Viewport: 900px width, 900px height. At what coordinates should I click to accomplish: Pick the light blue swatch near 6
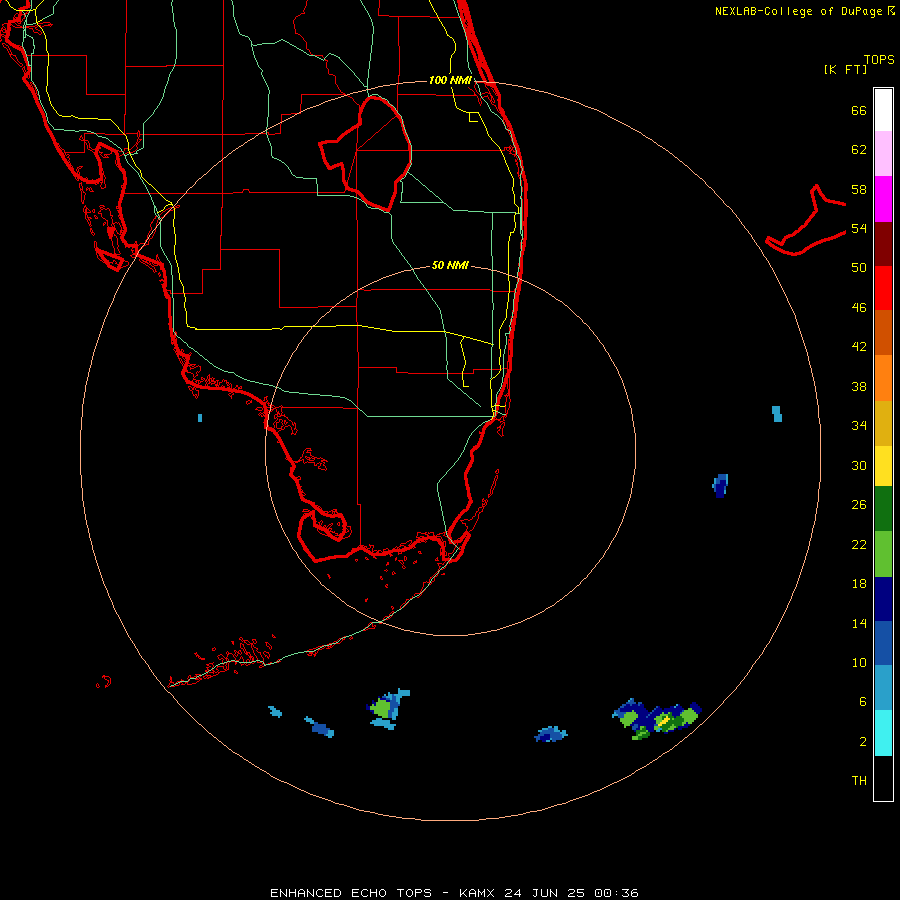click(x=883, y=688)
